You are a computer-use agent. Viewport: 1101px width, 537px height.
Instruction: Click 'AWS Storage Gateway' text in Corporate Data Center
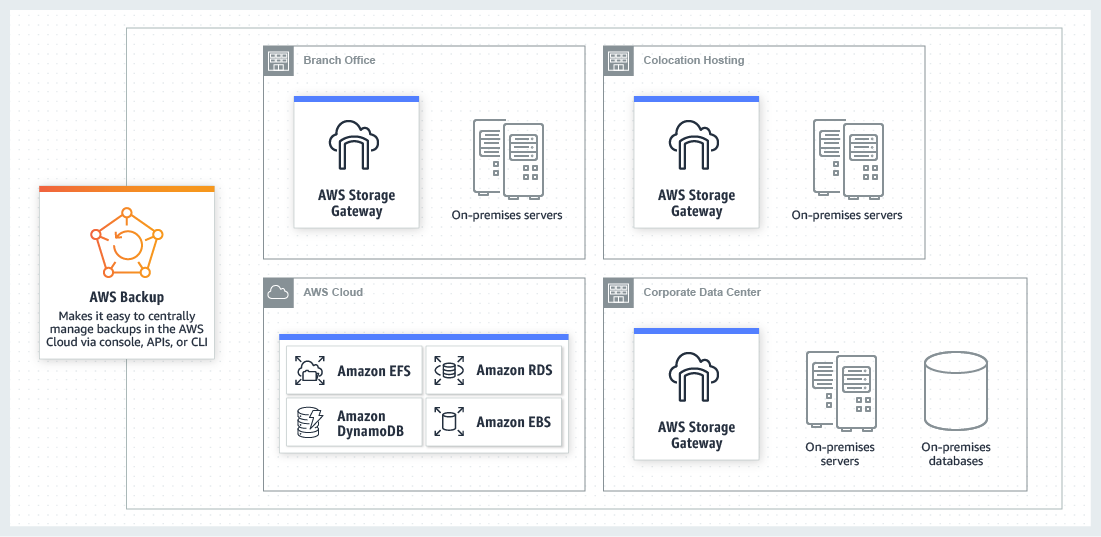(697, 435)
